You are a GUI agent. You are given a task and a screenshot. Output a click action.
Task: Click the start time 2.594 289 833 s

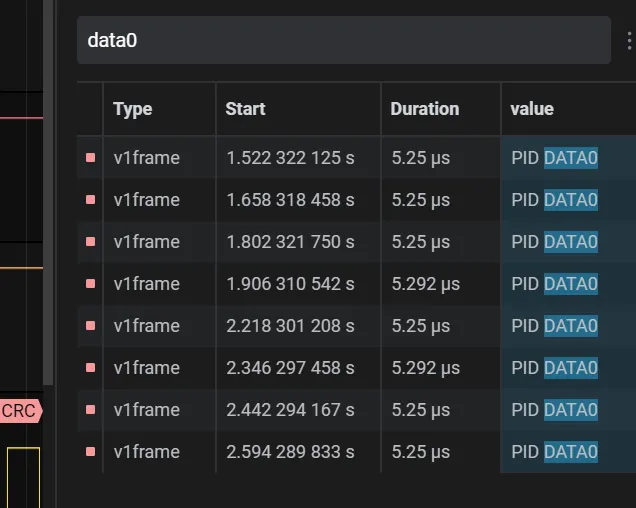tap(290, 452)
